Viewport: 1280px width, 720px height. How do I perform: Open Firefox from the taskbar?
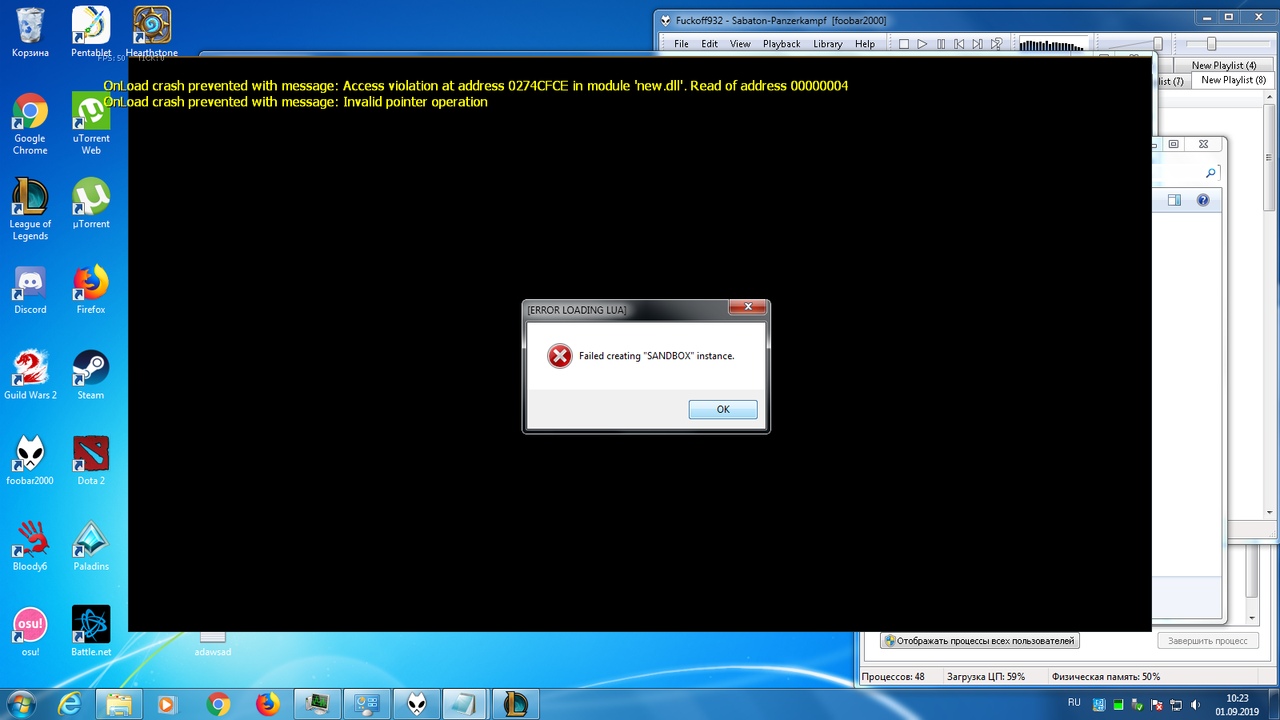(x=267, y=704)
